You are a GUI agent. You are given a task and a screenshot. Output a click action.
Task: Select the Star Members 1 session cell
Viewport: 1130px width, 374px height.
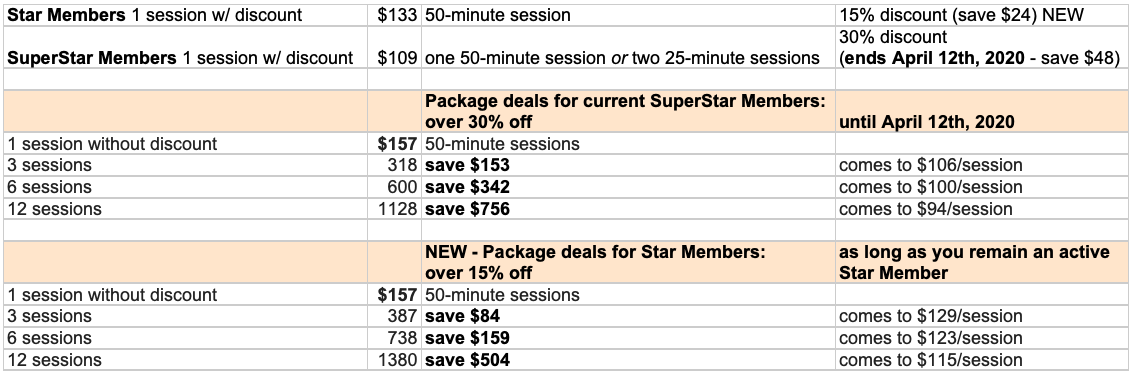tap(185, 15)
